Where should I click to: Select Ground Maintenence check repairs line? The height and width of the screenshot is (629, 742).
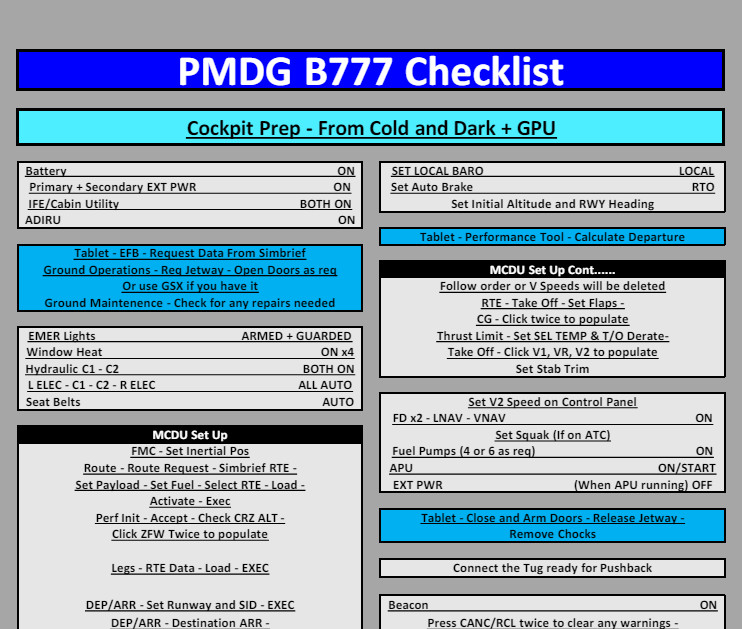coord(190,303)
